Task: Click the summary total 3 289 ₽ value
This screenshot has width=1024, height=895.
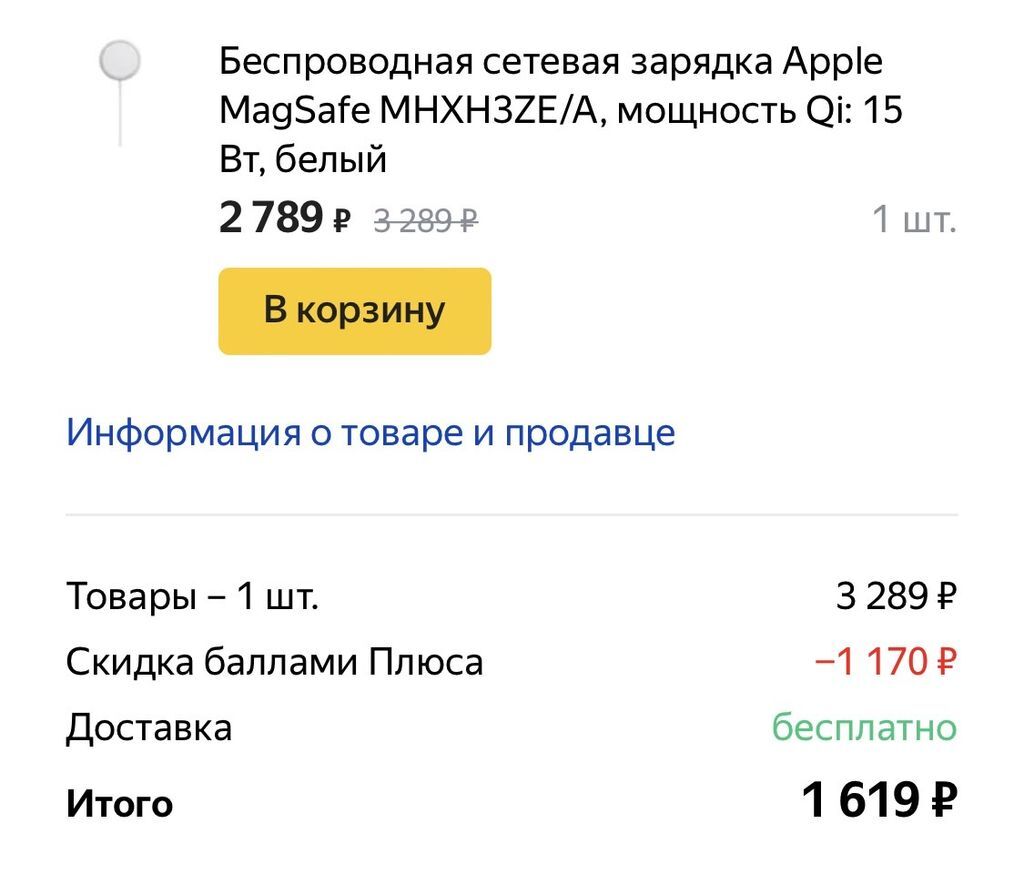Action: click(x=894, y=592)
